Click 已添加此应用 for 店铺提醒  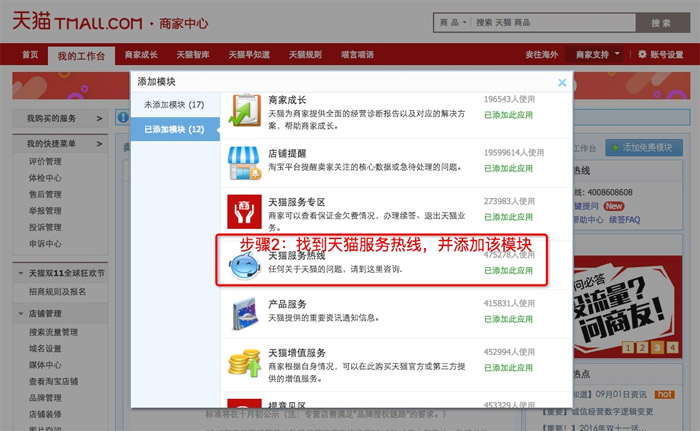(x=508, y=168)
